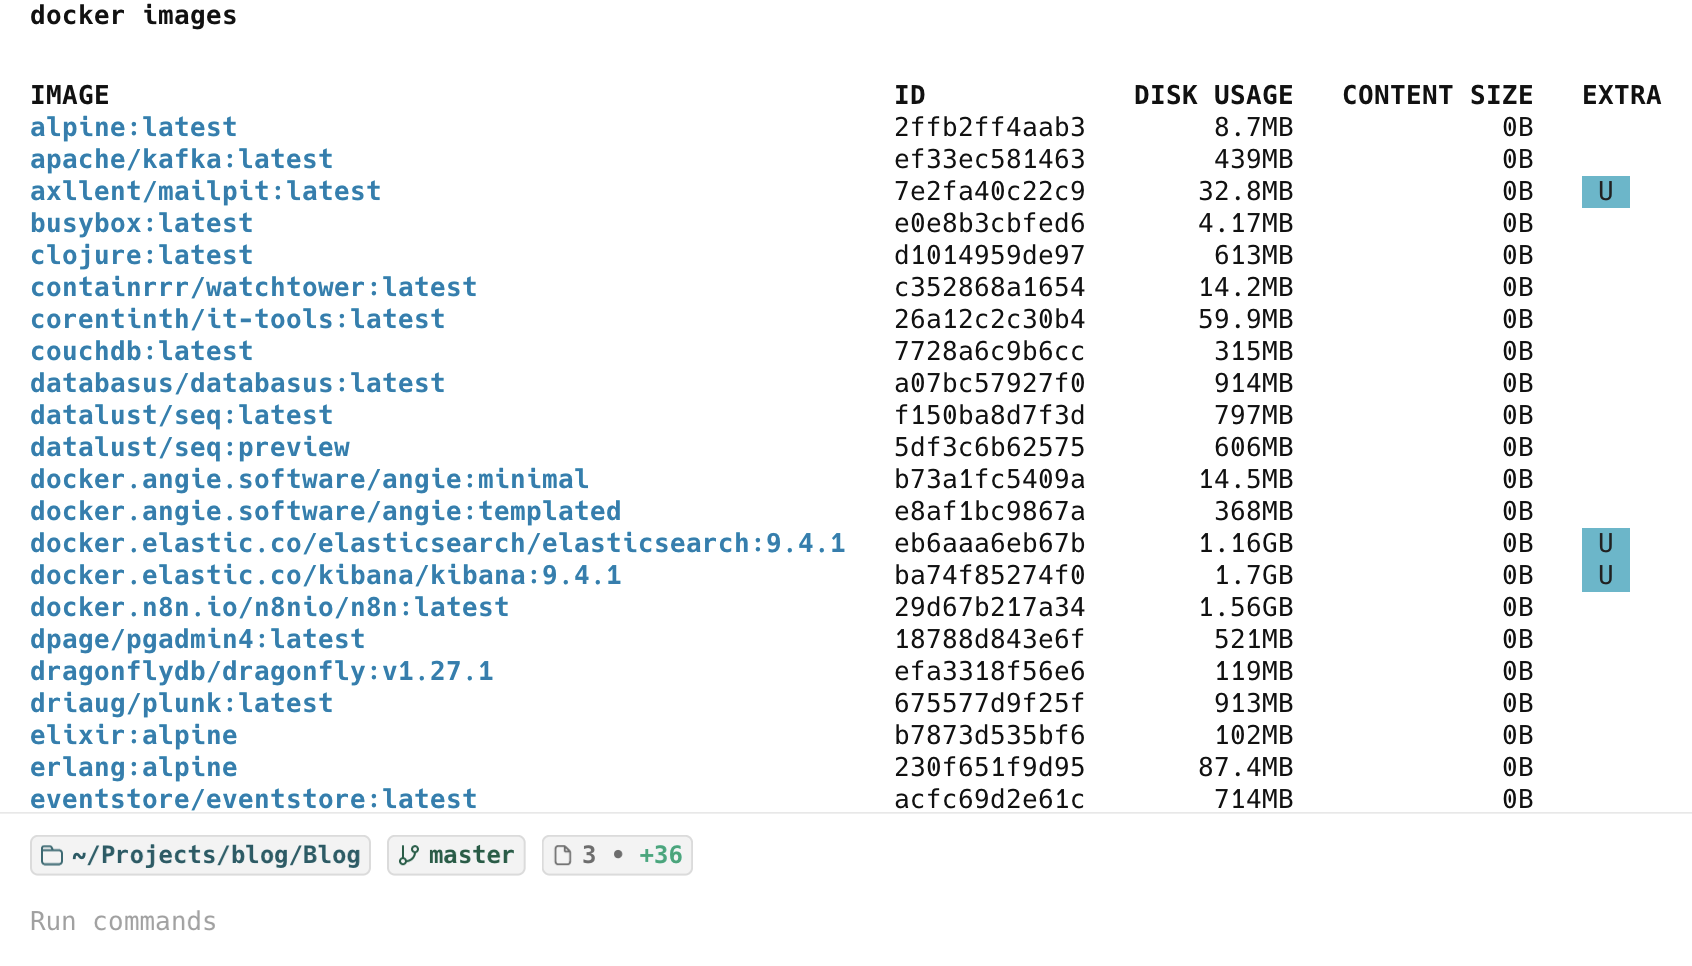
Task: Select datalust/seq:preview image name
Action: coord(190,448)
